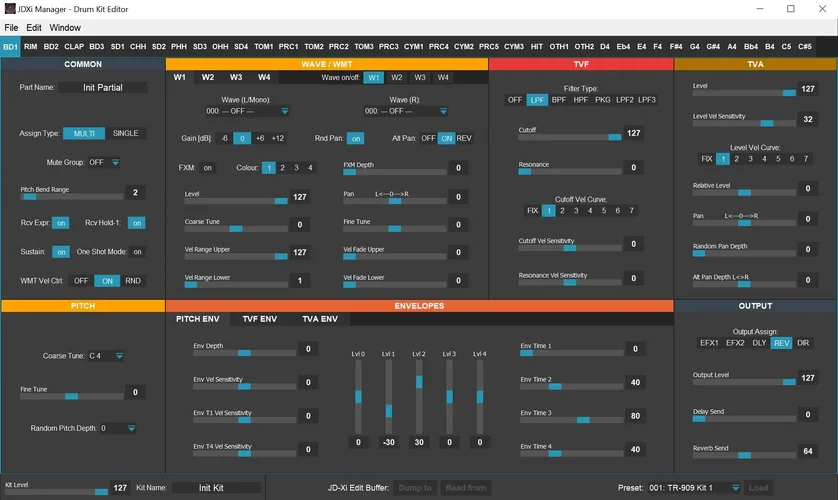Click the Load preset button
This screenshot has height=500, width=838.
point(759,488)
